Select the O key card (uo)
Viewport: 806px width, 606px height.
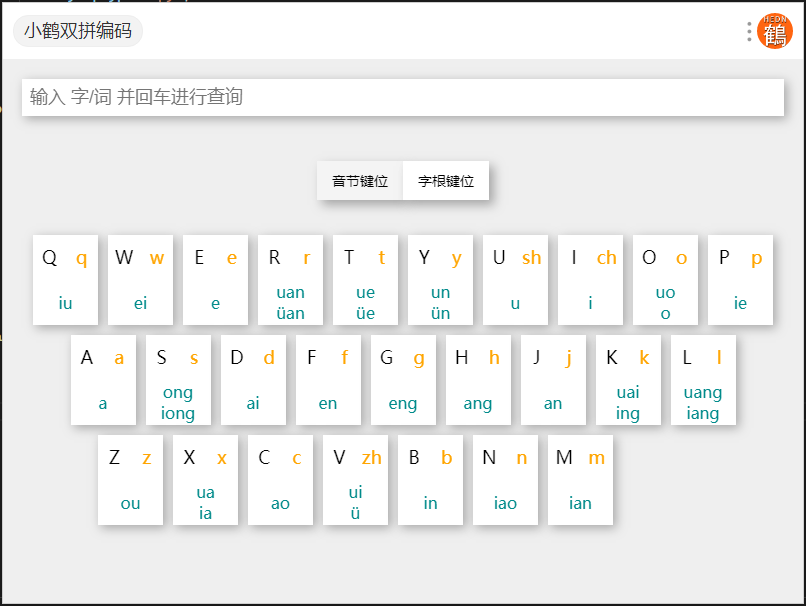coord(666,280)
